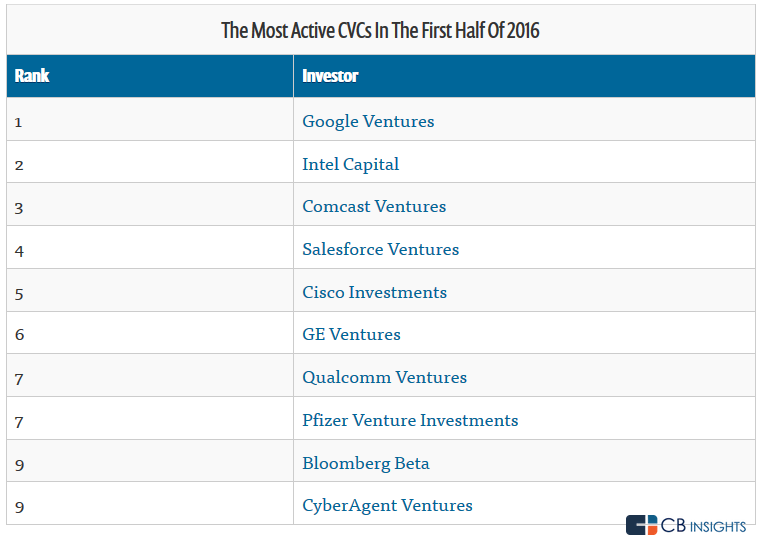Image resolution: width=757 pixels, height=543 pixels.
Task: Select Pfizer Venture Investments link
Action: [x=410, y=420]
